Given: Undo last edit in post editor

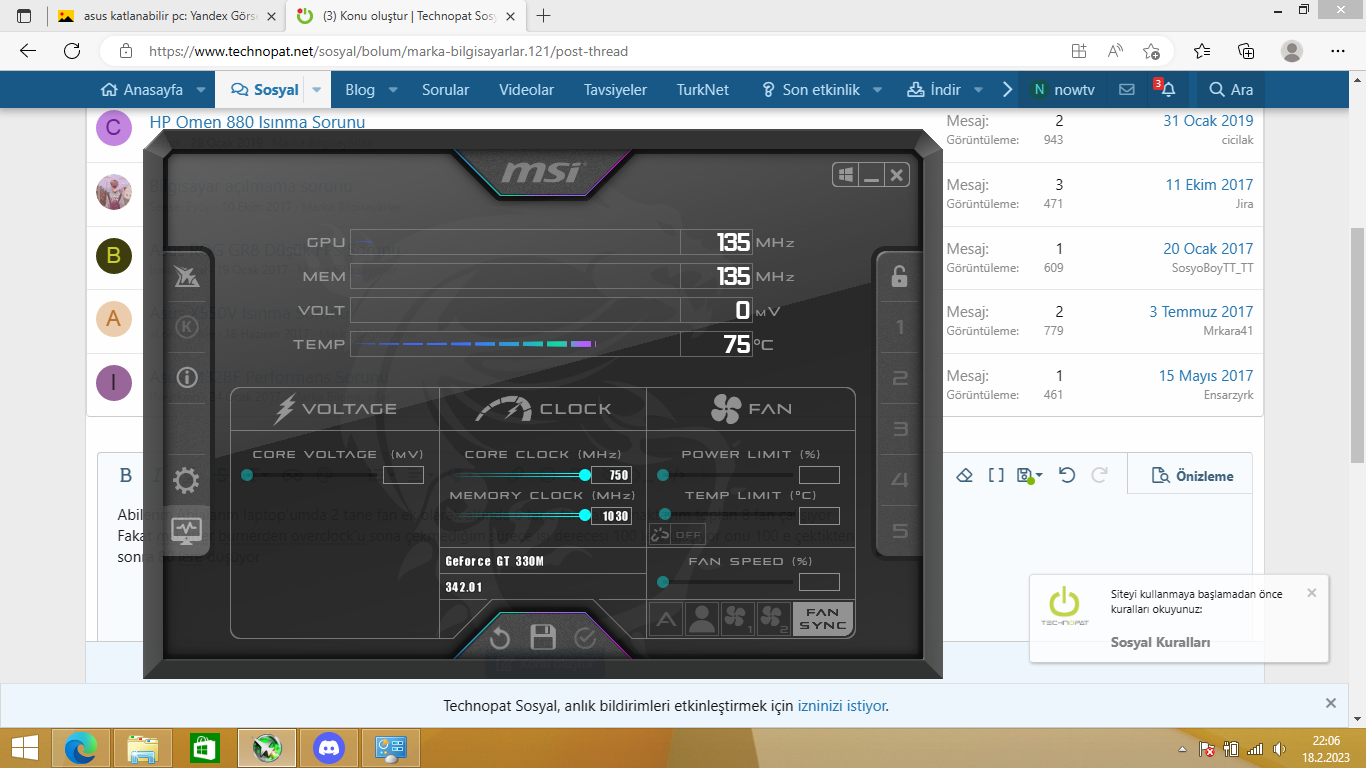Looking at the screenshot, I should (x=1067, y=475).
